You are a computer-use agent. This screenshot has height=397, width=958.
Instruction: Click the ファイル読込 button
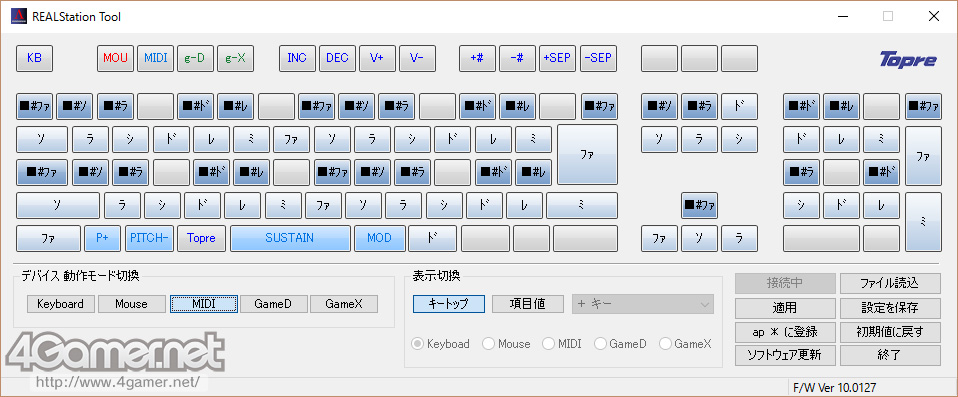coord(890,283)
